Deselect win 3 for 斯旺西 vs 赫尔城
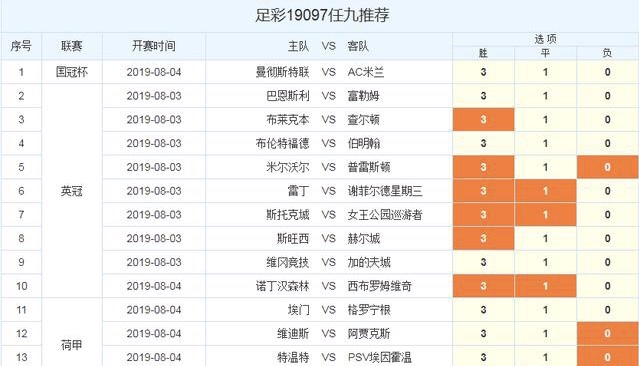Screen dimensions: 639x366 pyautogui.click(x=483, y=238)
